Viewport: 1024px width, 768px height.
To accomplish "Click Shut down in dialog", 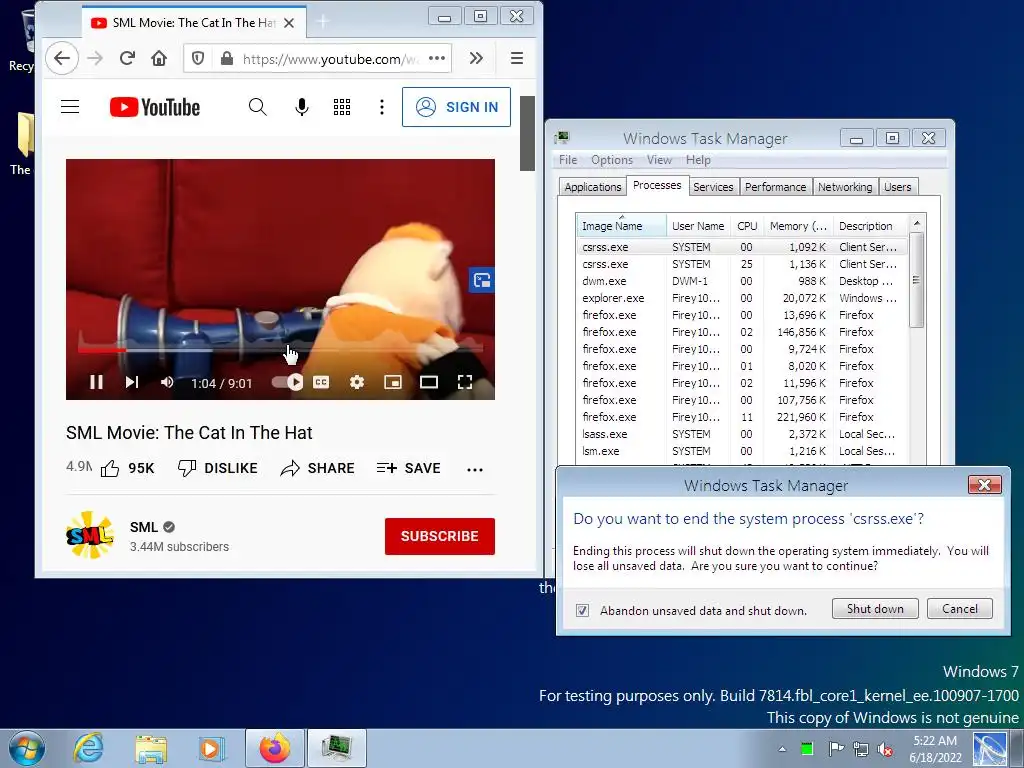I will click(874, 609).
